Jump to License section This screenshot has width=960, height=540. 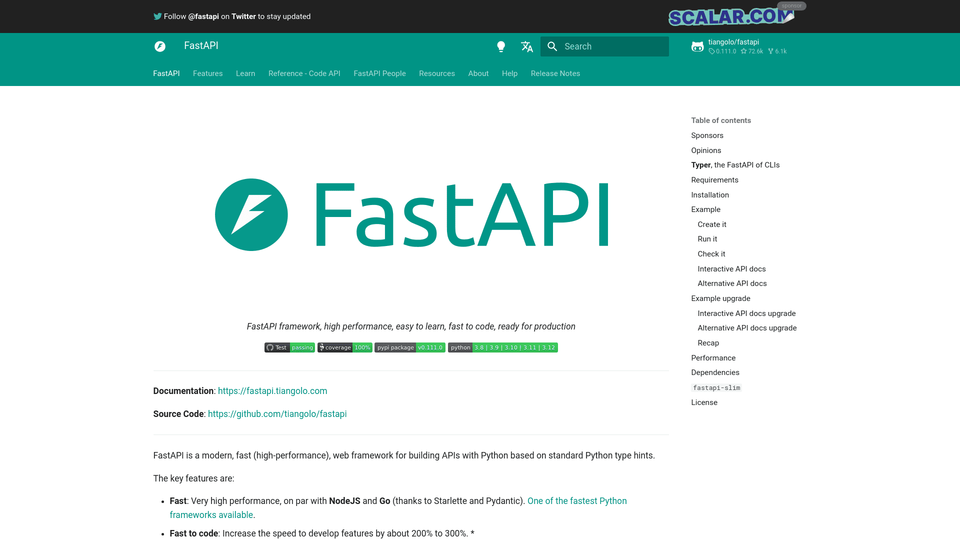point(704,402)
